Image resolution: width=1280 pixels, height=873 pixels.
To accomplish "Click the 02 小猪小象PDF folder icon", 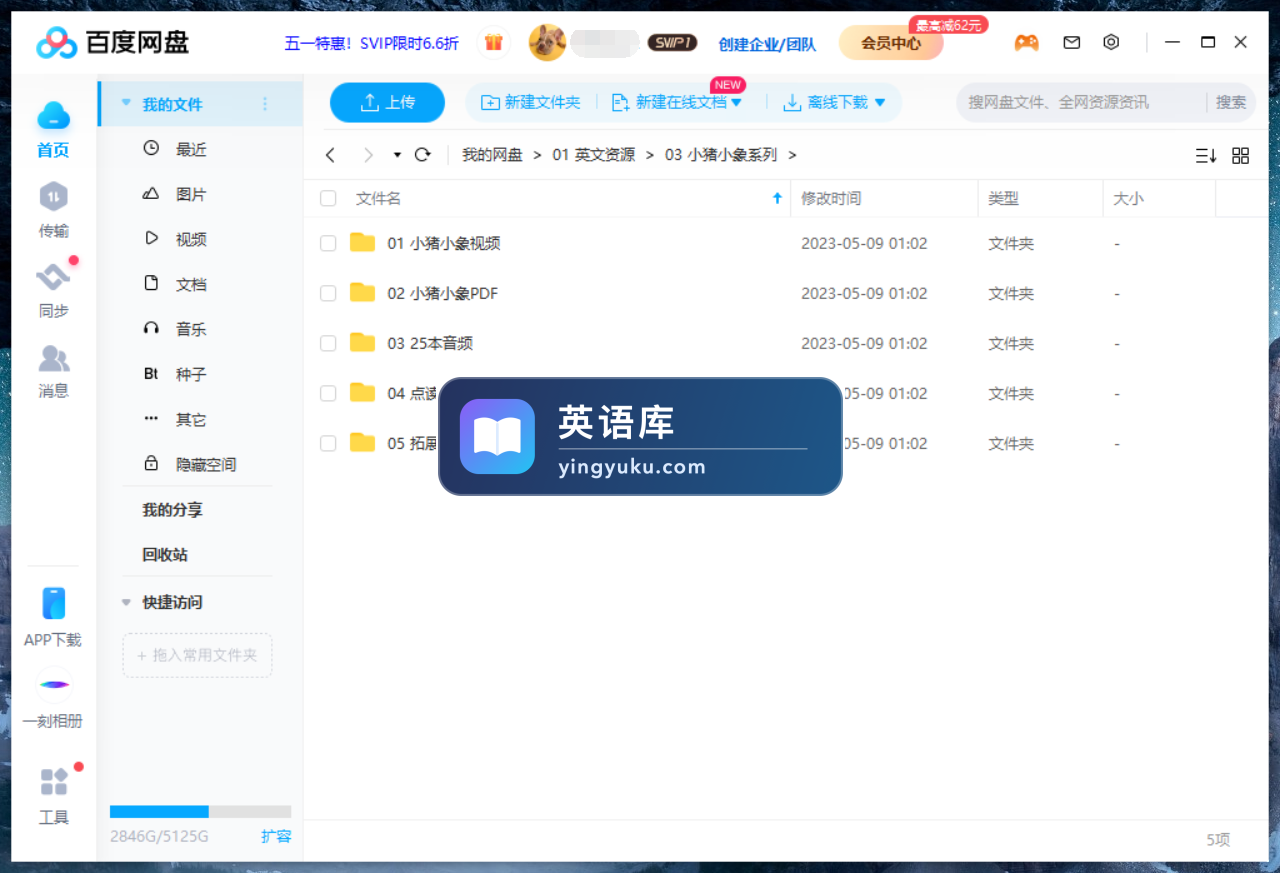I will click(x=362, y=292).
